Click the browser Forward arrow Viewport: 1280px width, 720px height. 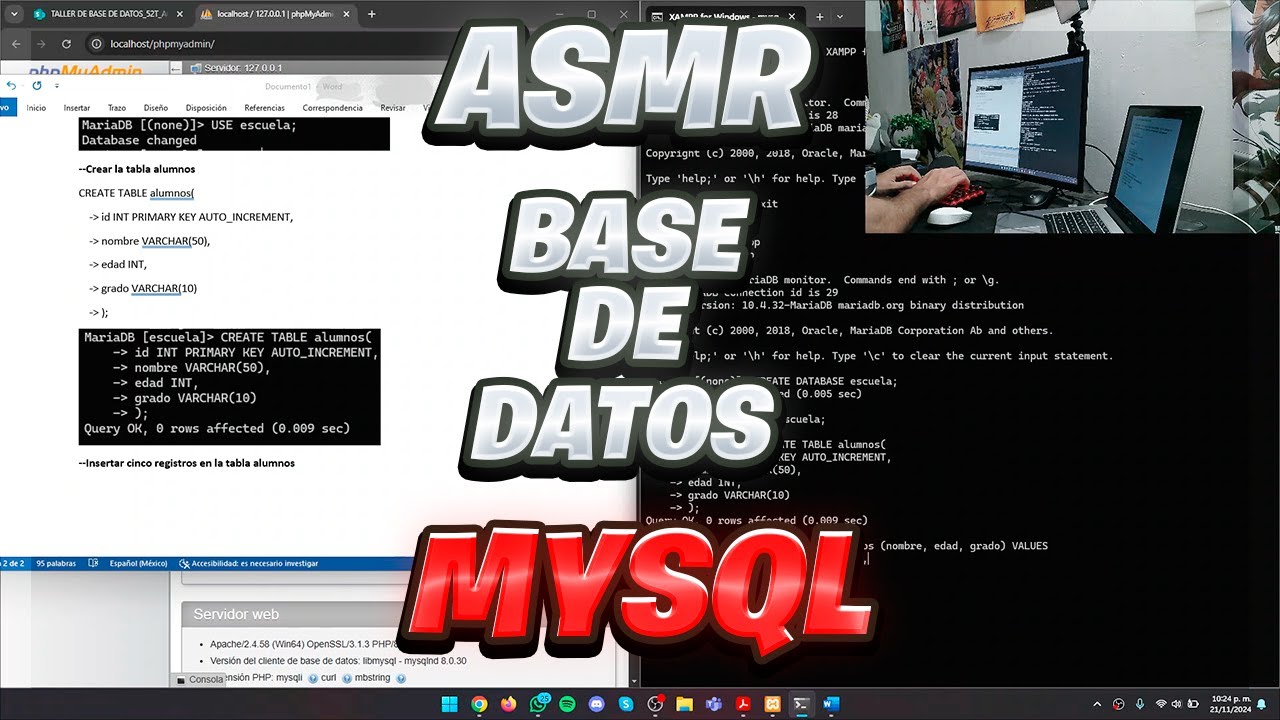point(41,44)
